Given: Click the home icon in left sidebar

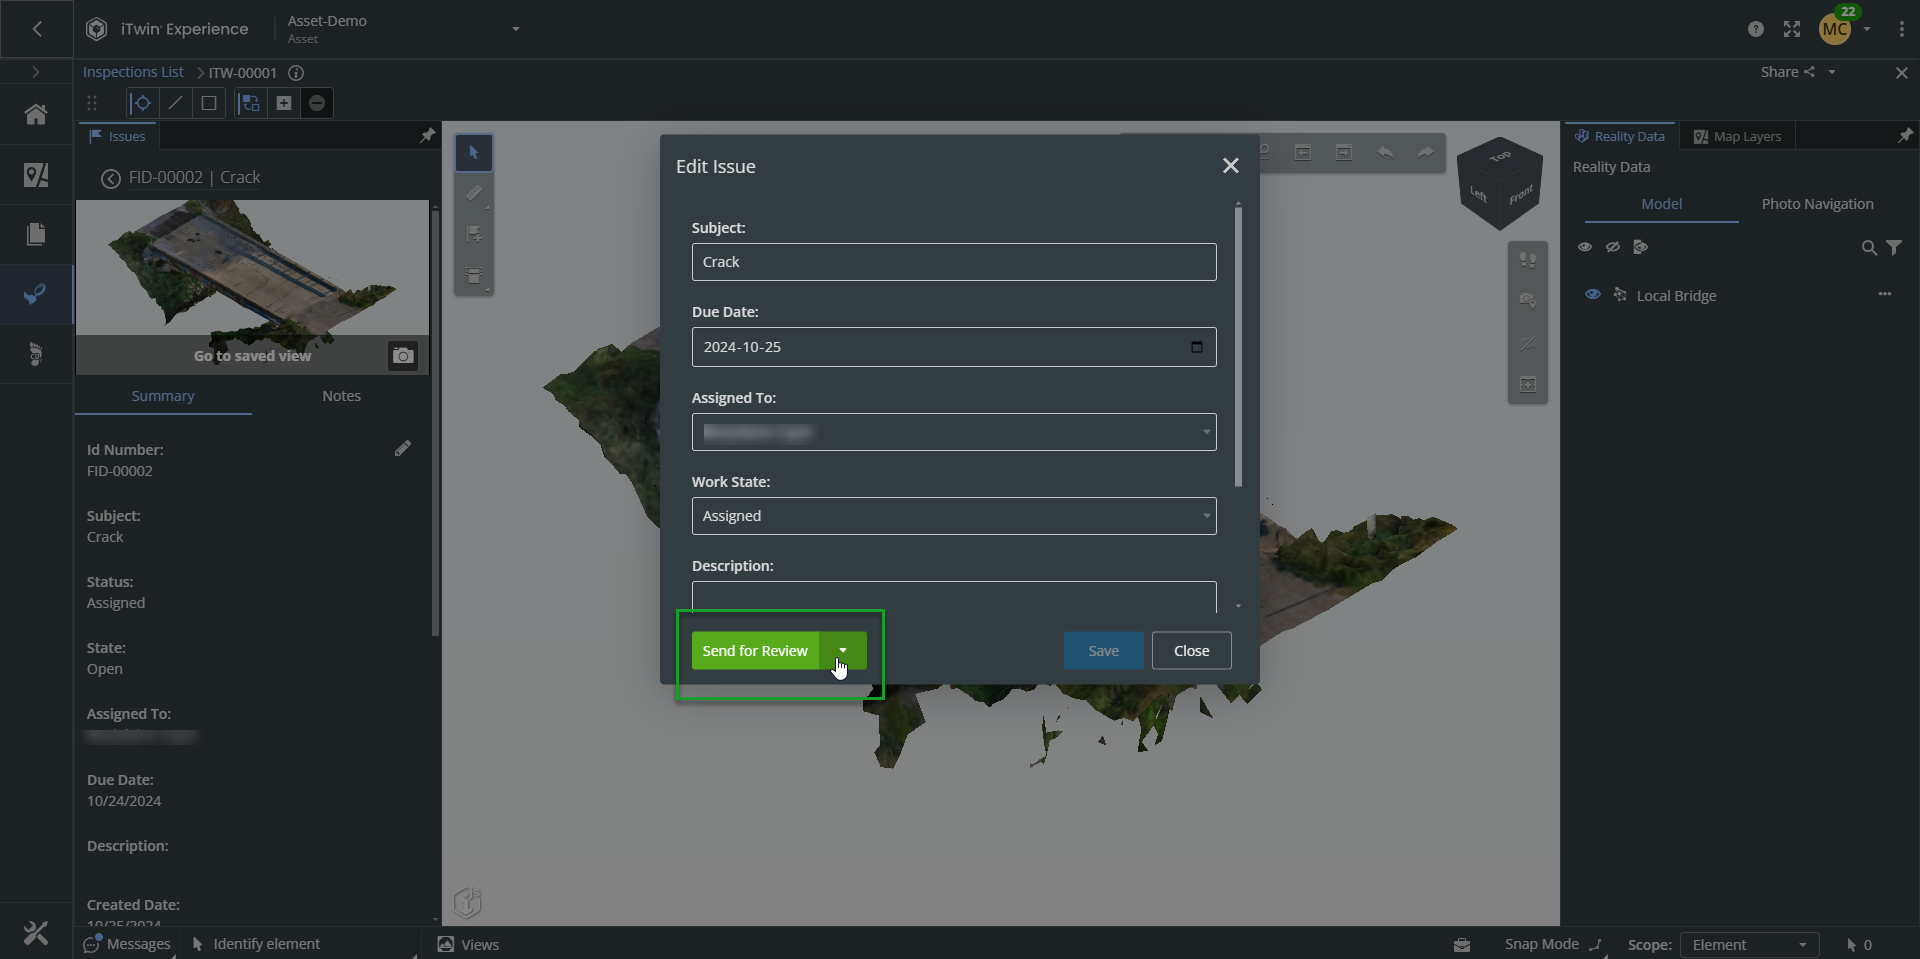Looking at the screenshot, I should [36, 115].
